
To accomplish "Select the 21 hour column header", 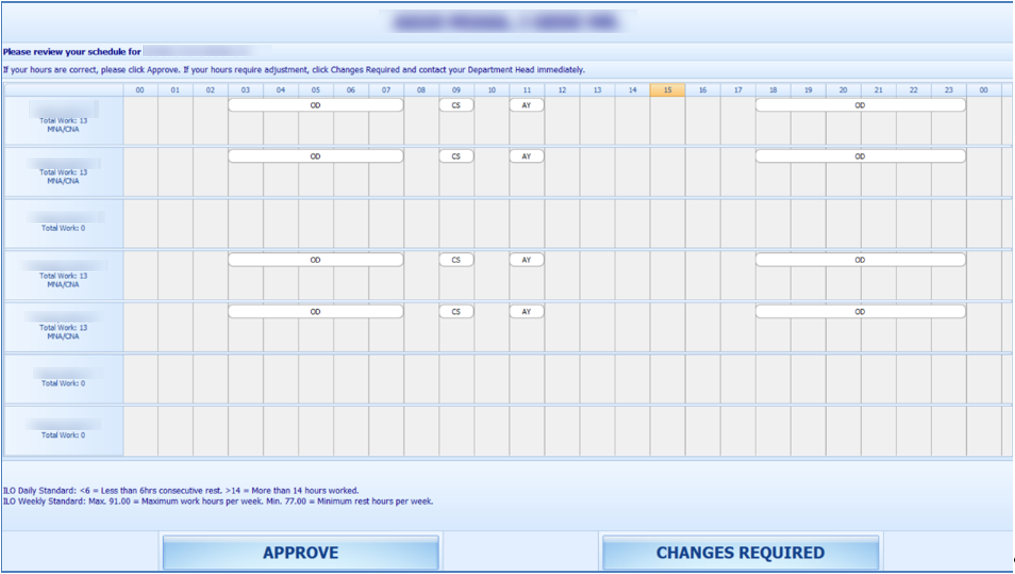I will point(878,90).
